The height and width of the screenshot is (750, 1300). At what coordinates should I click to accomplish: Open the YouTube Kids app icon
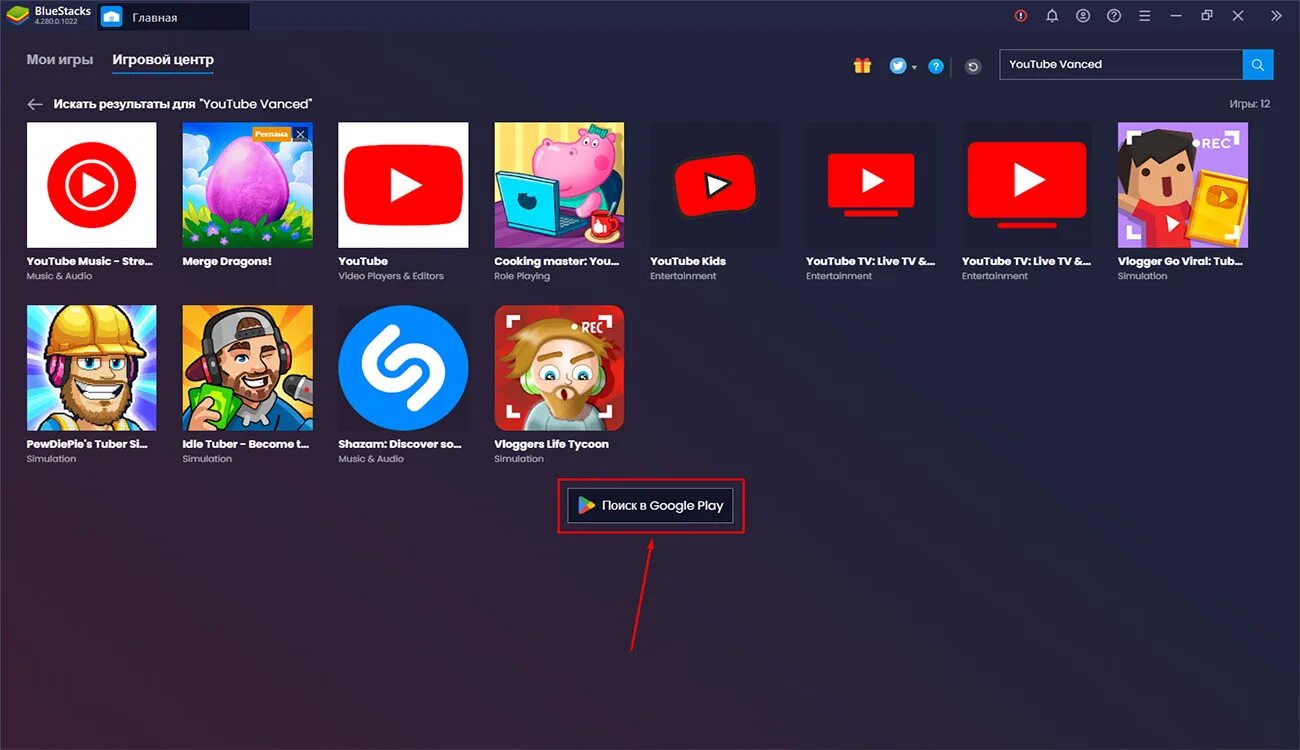point(715,185)
